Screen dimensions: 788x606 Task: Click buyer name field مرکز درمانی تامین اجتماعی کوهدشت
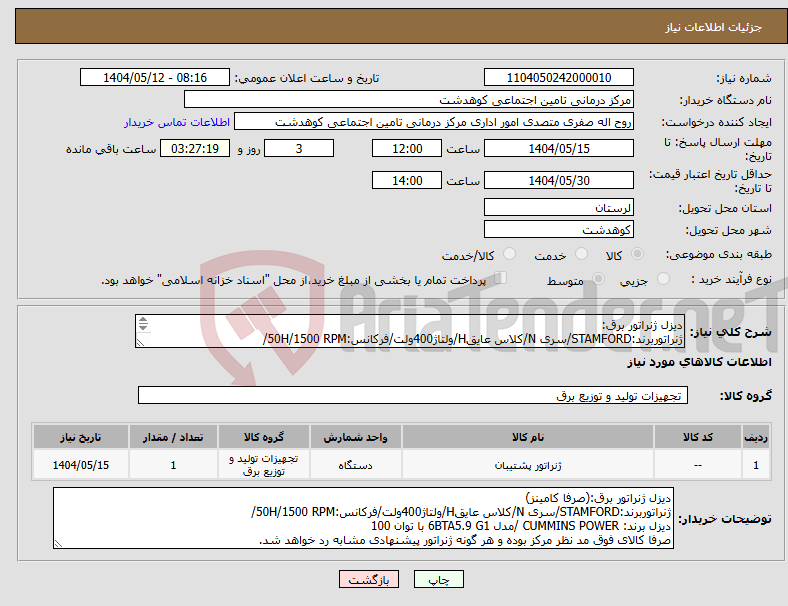[409, 99]
